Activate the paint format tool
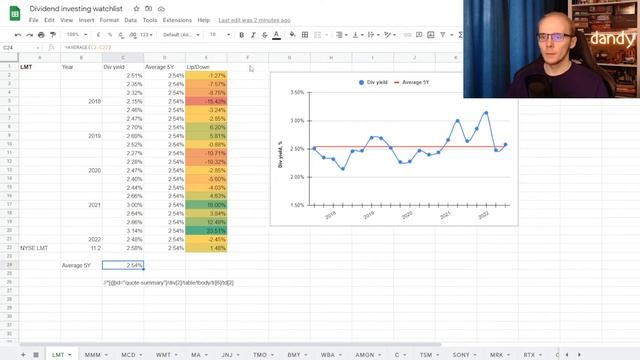The height and width of the screenshot is (360, 640). click(x=53, y=35)
